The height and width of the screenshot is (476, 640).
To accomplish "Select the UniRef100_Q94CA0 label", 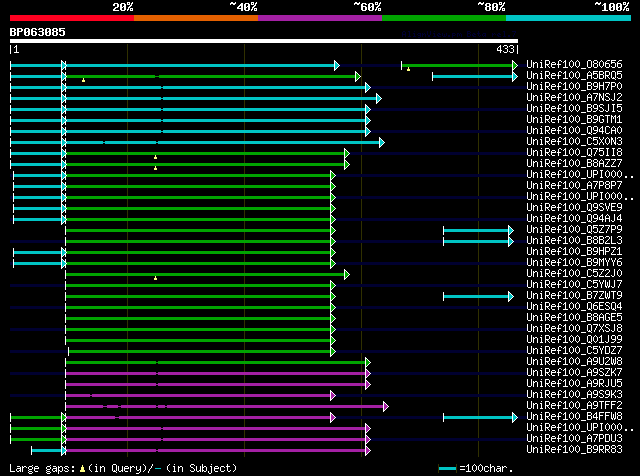I will pyautogui.click(x=574, y=130).
